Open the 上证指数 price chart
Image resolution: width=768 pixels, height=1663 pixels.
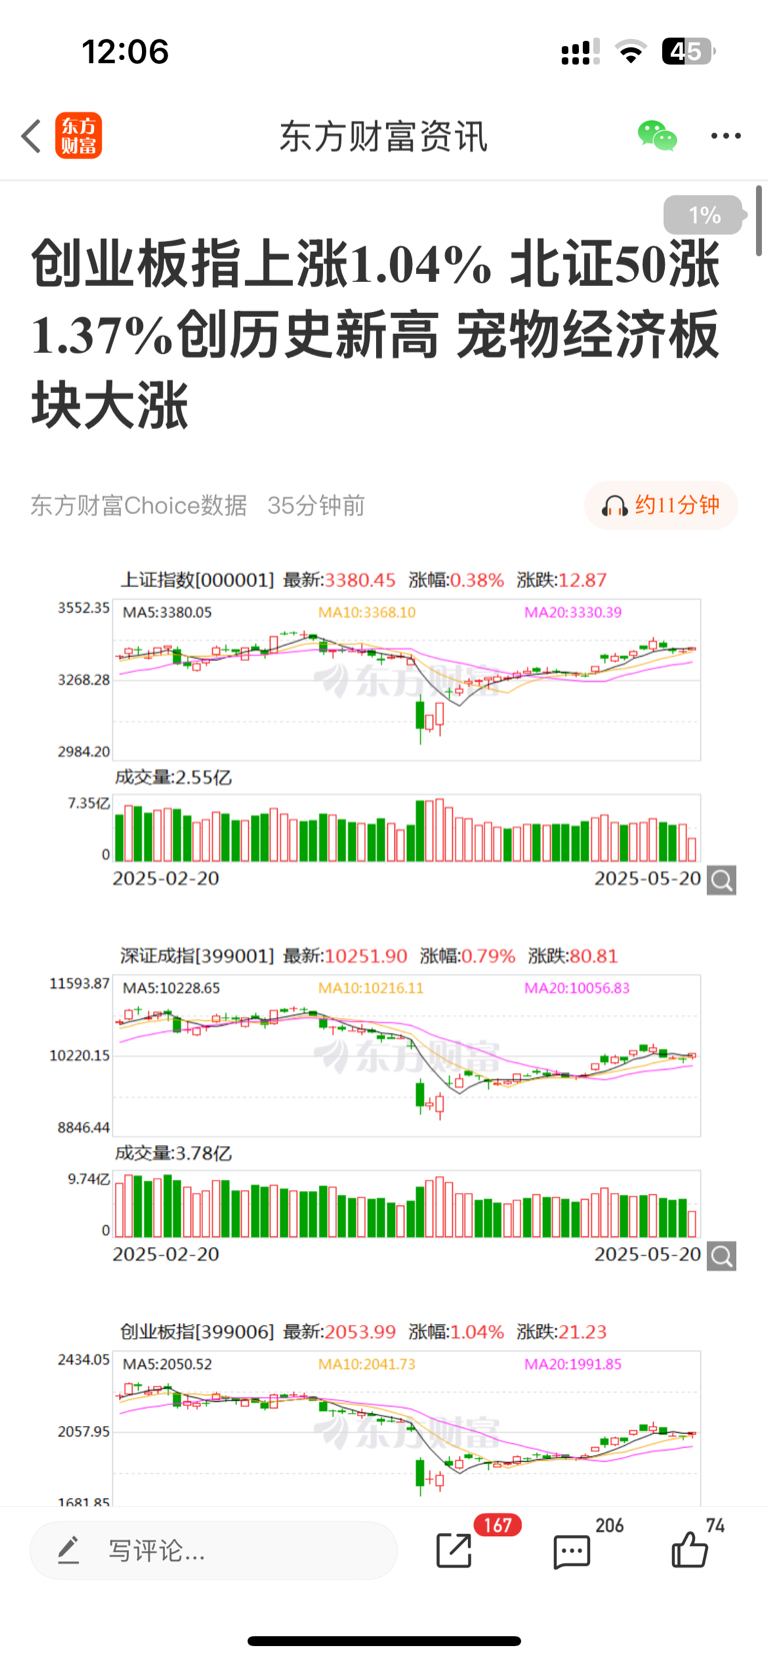[407, 679]
